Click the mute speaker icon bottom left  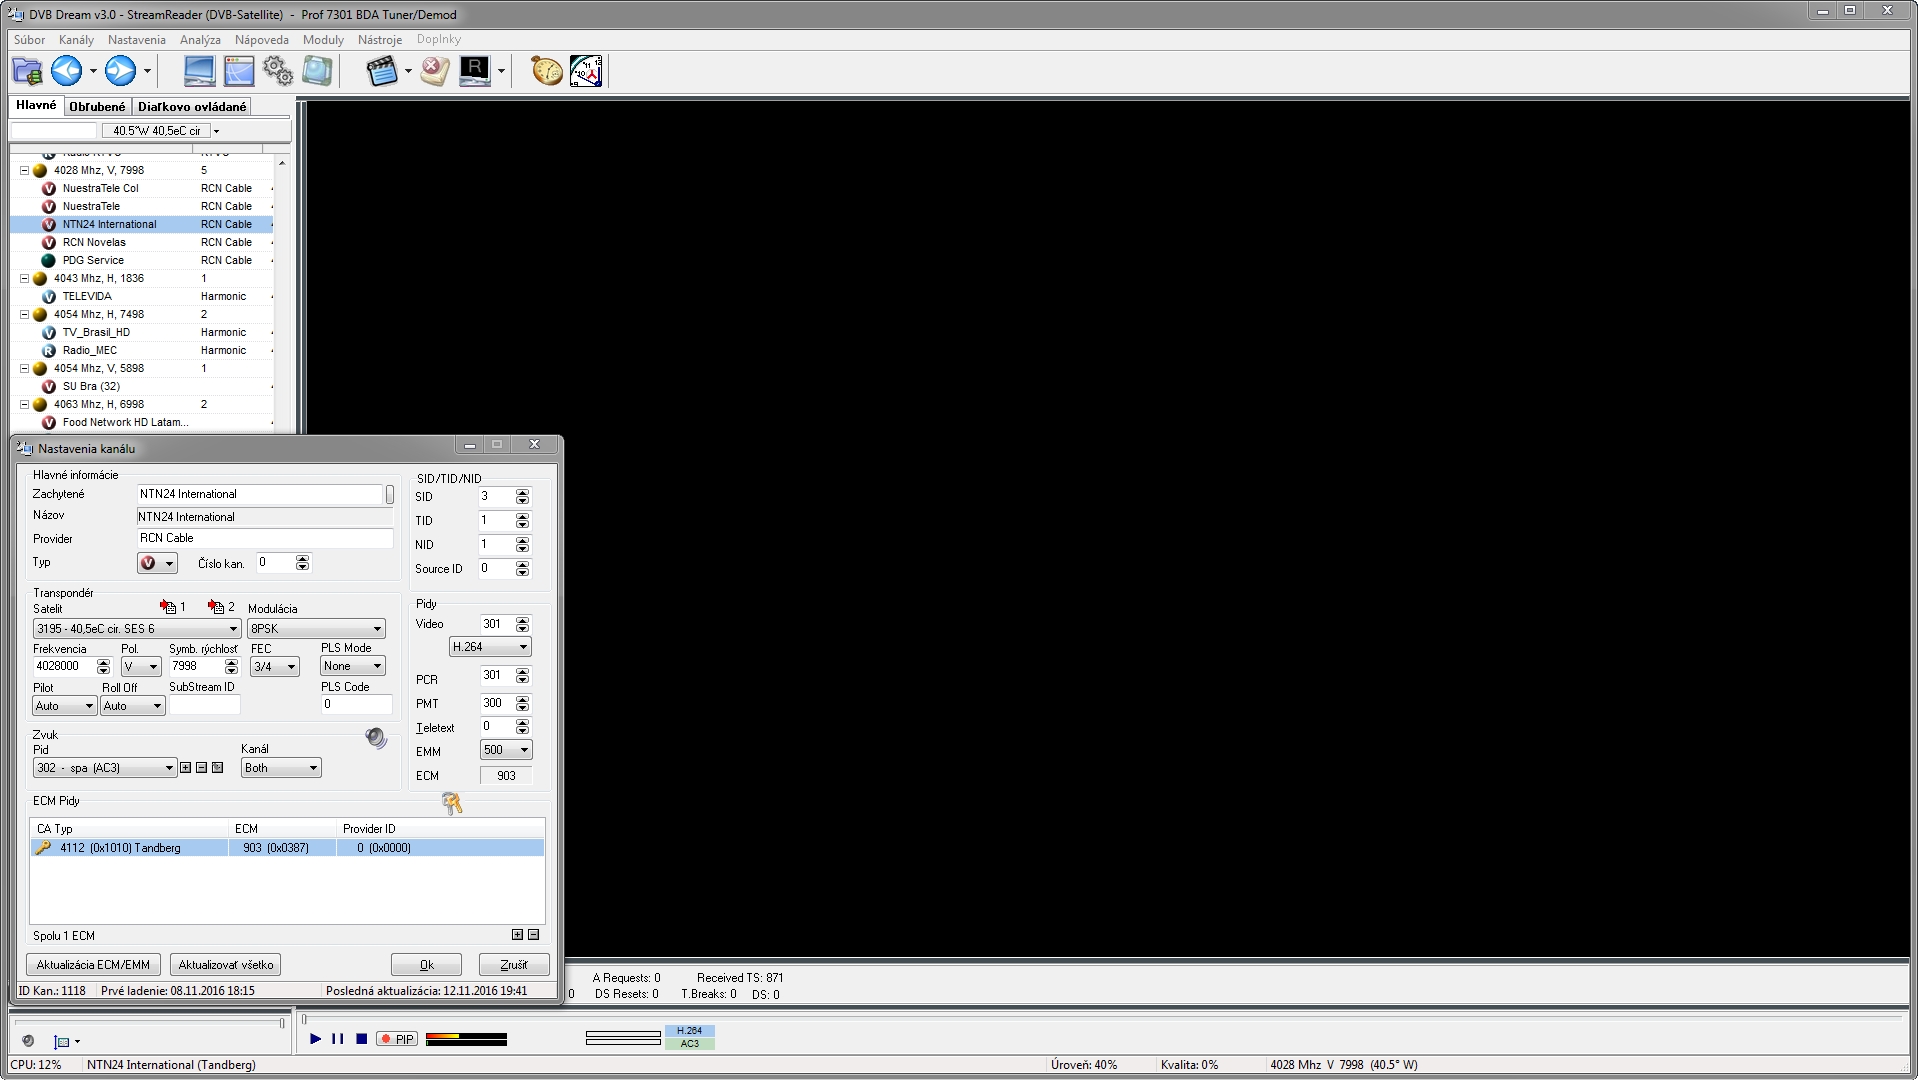click(x=28, y=1041)
